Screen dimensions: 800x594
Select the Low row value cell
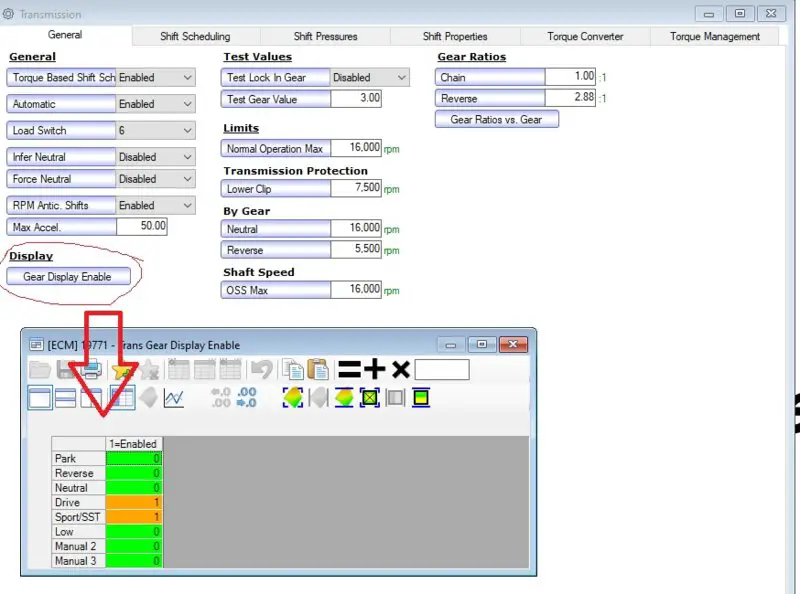(134, 532)
